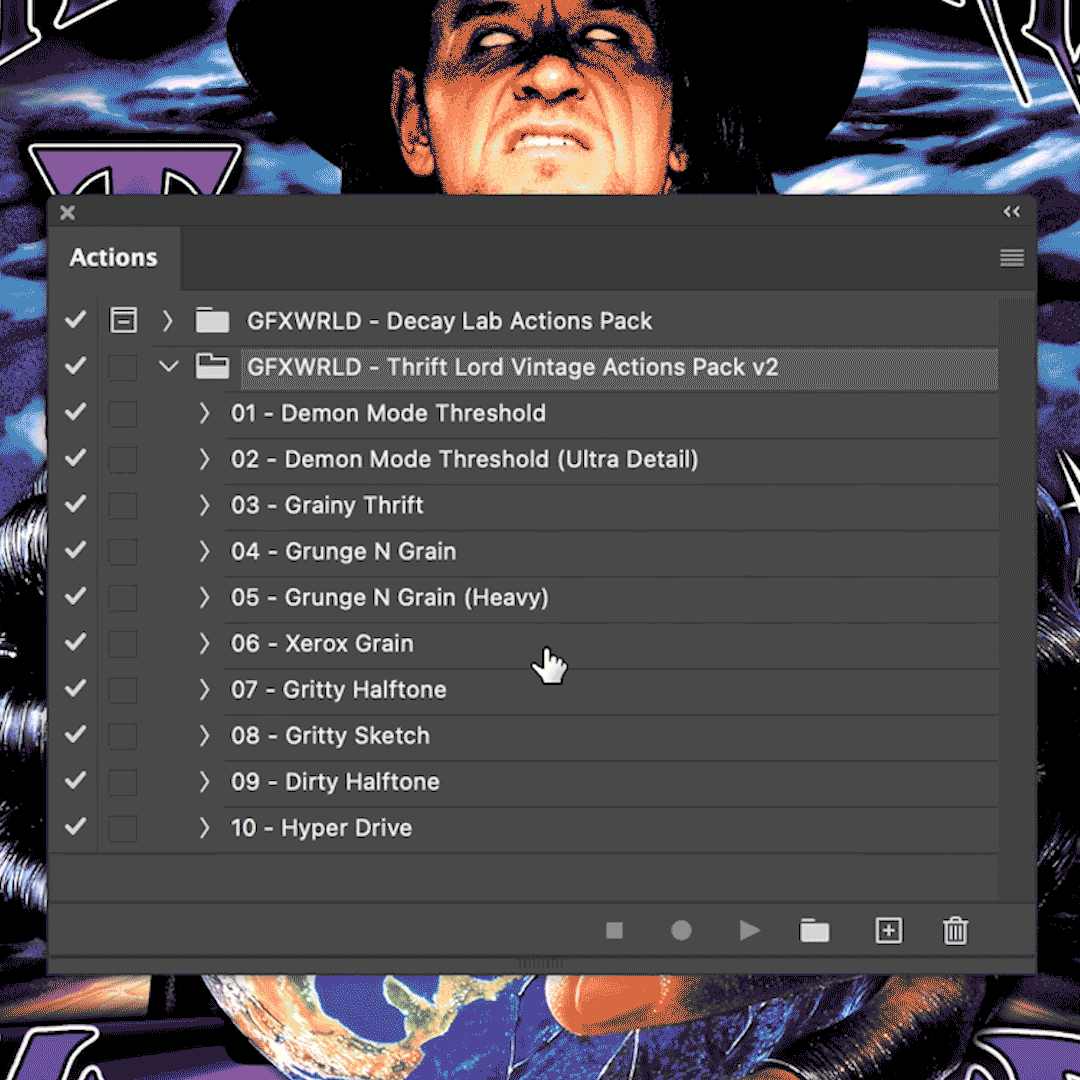Screen dimensions: 1080x1080
Task: Close the Actions panel with X button
Action: click(68, 212)
